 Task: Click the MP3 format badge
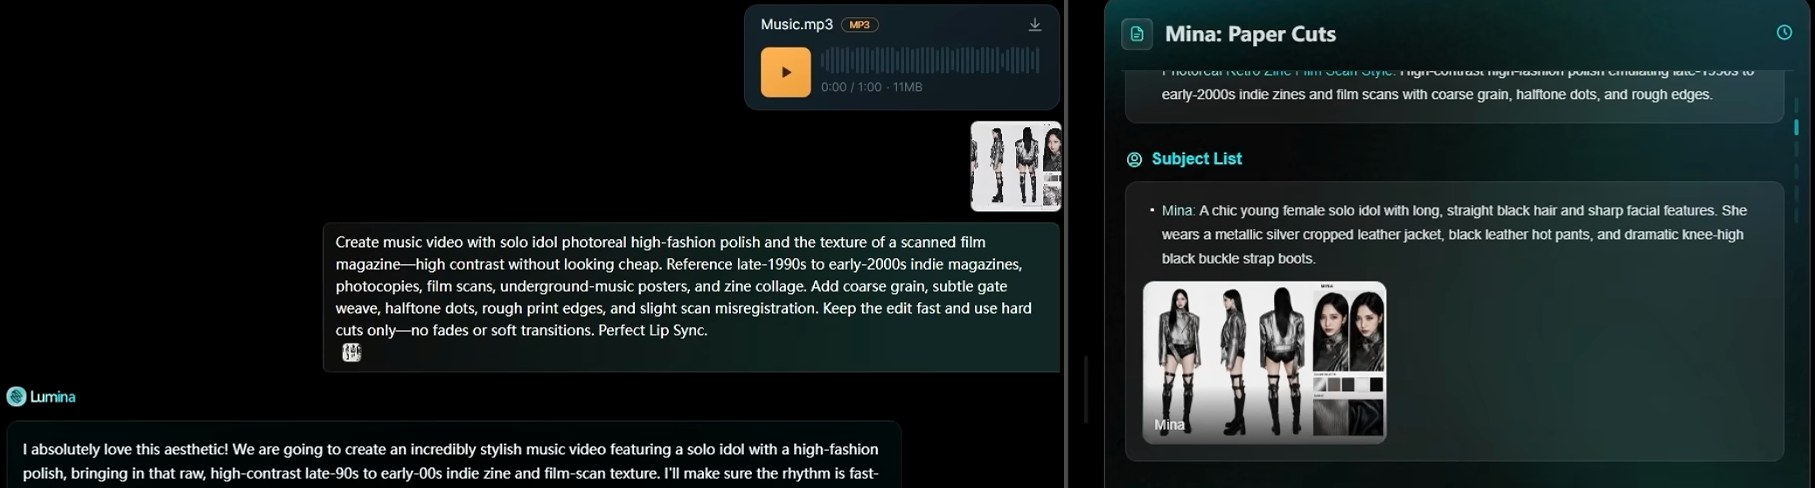859,25
